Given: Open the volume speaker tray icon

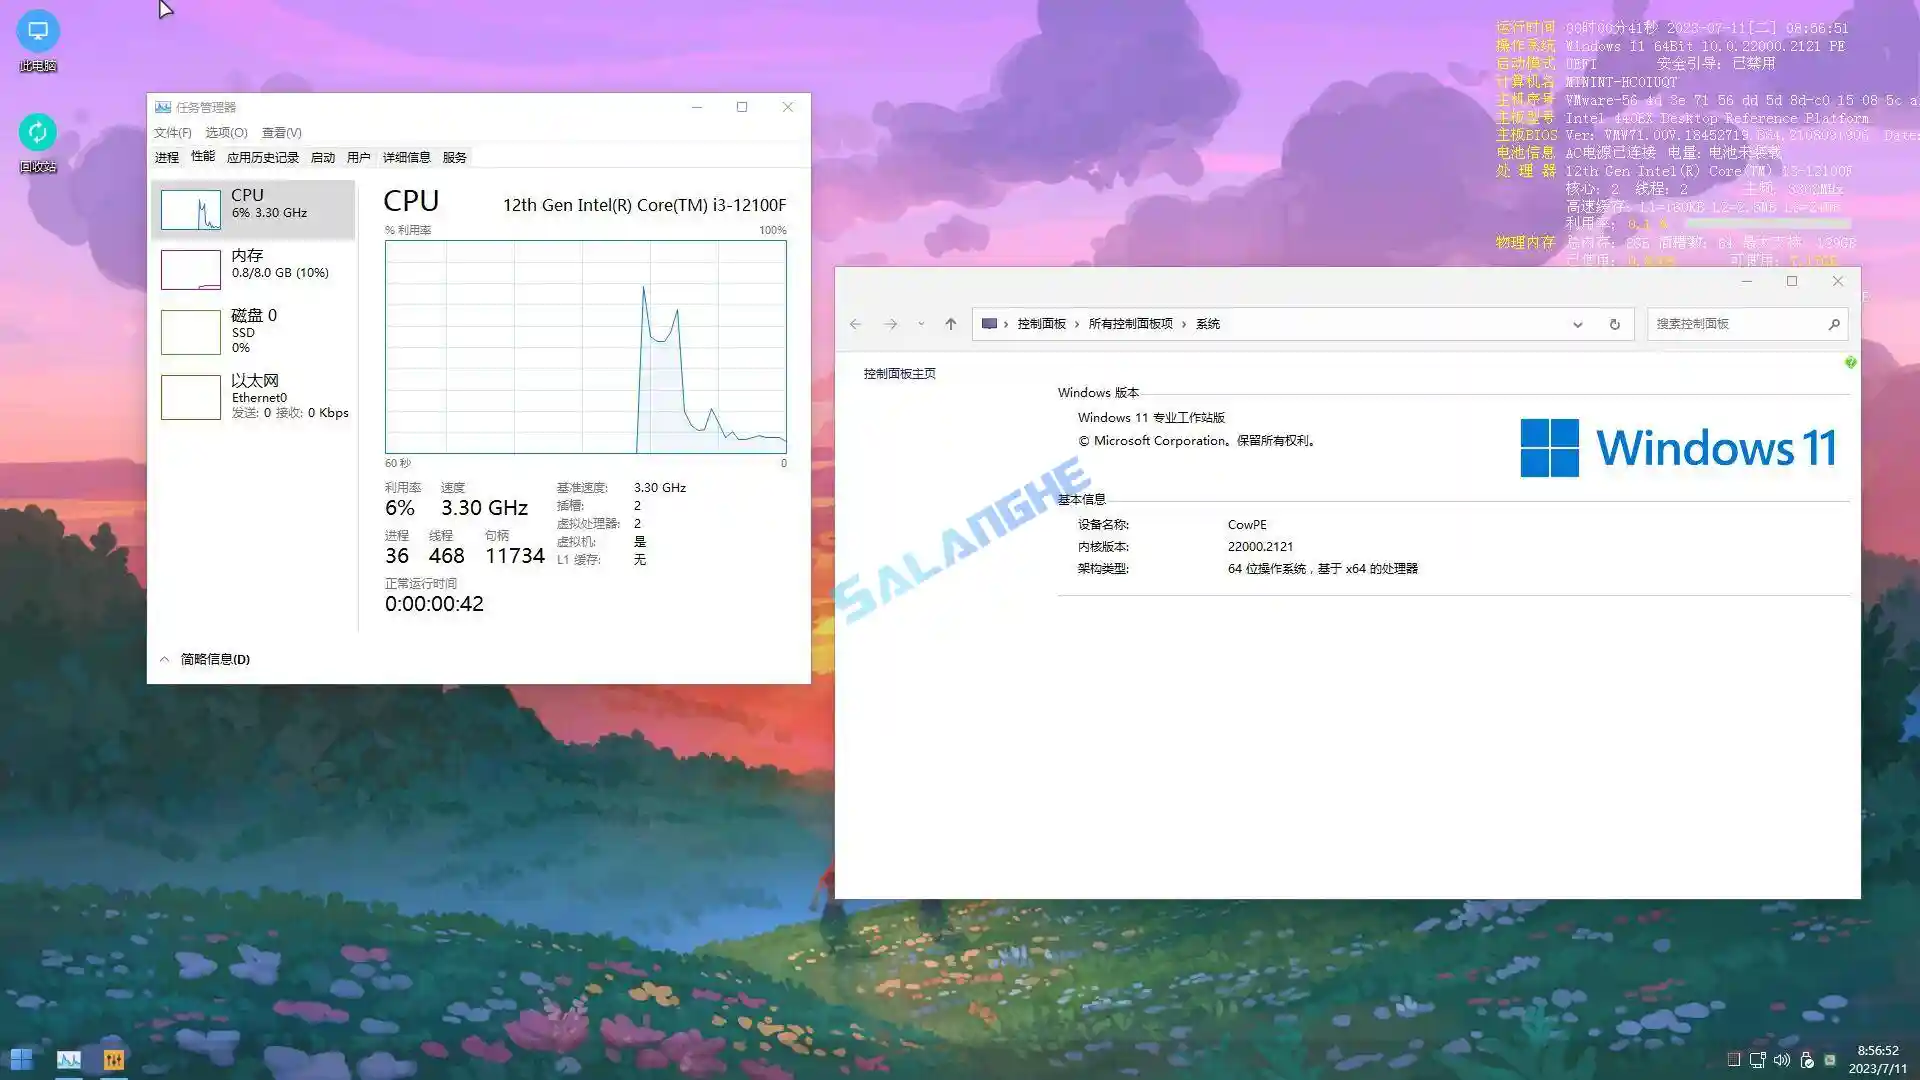Looking at the screenshot, I should [1782, 1060].
